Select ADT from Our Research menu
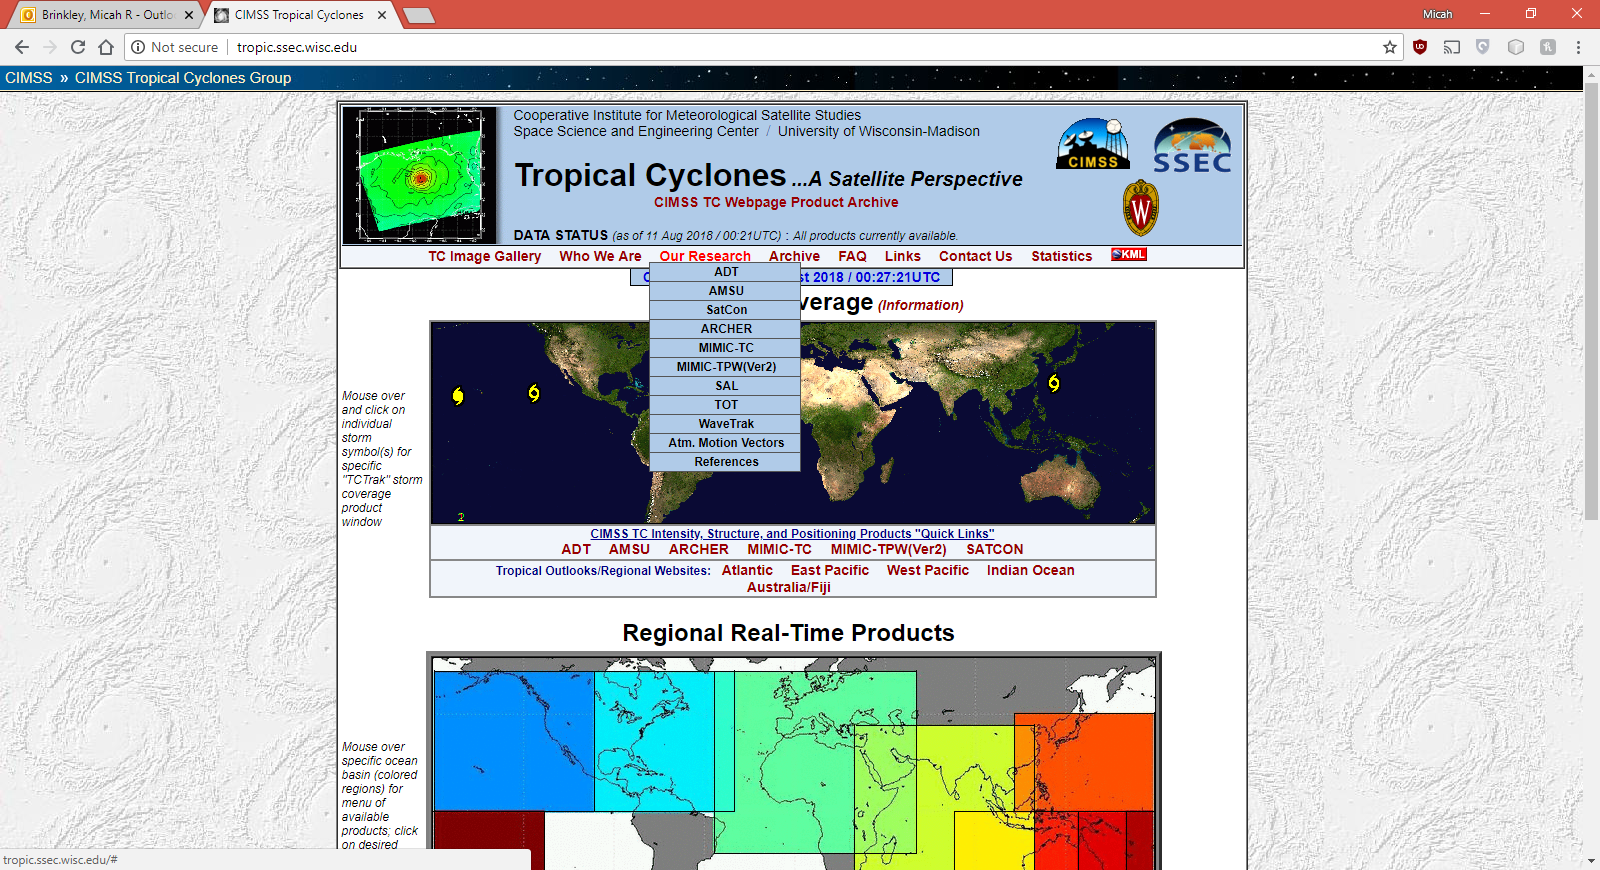The image size is (1600, 870). [x=726, y=272]
